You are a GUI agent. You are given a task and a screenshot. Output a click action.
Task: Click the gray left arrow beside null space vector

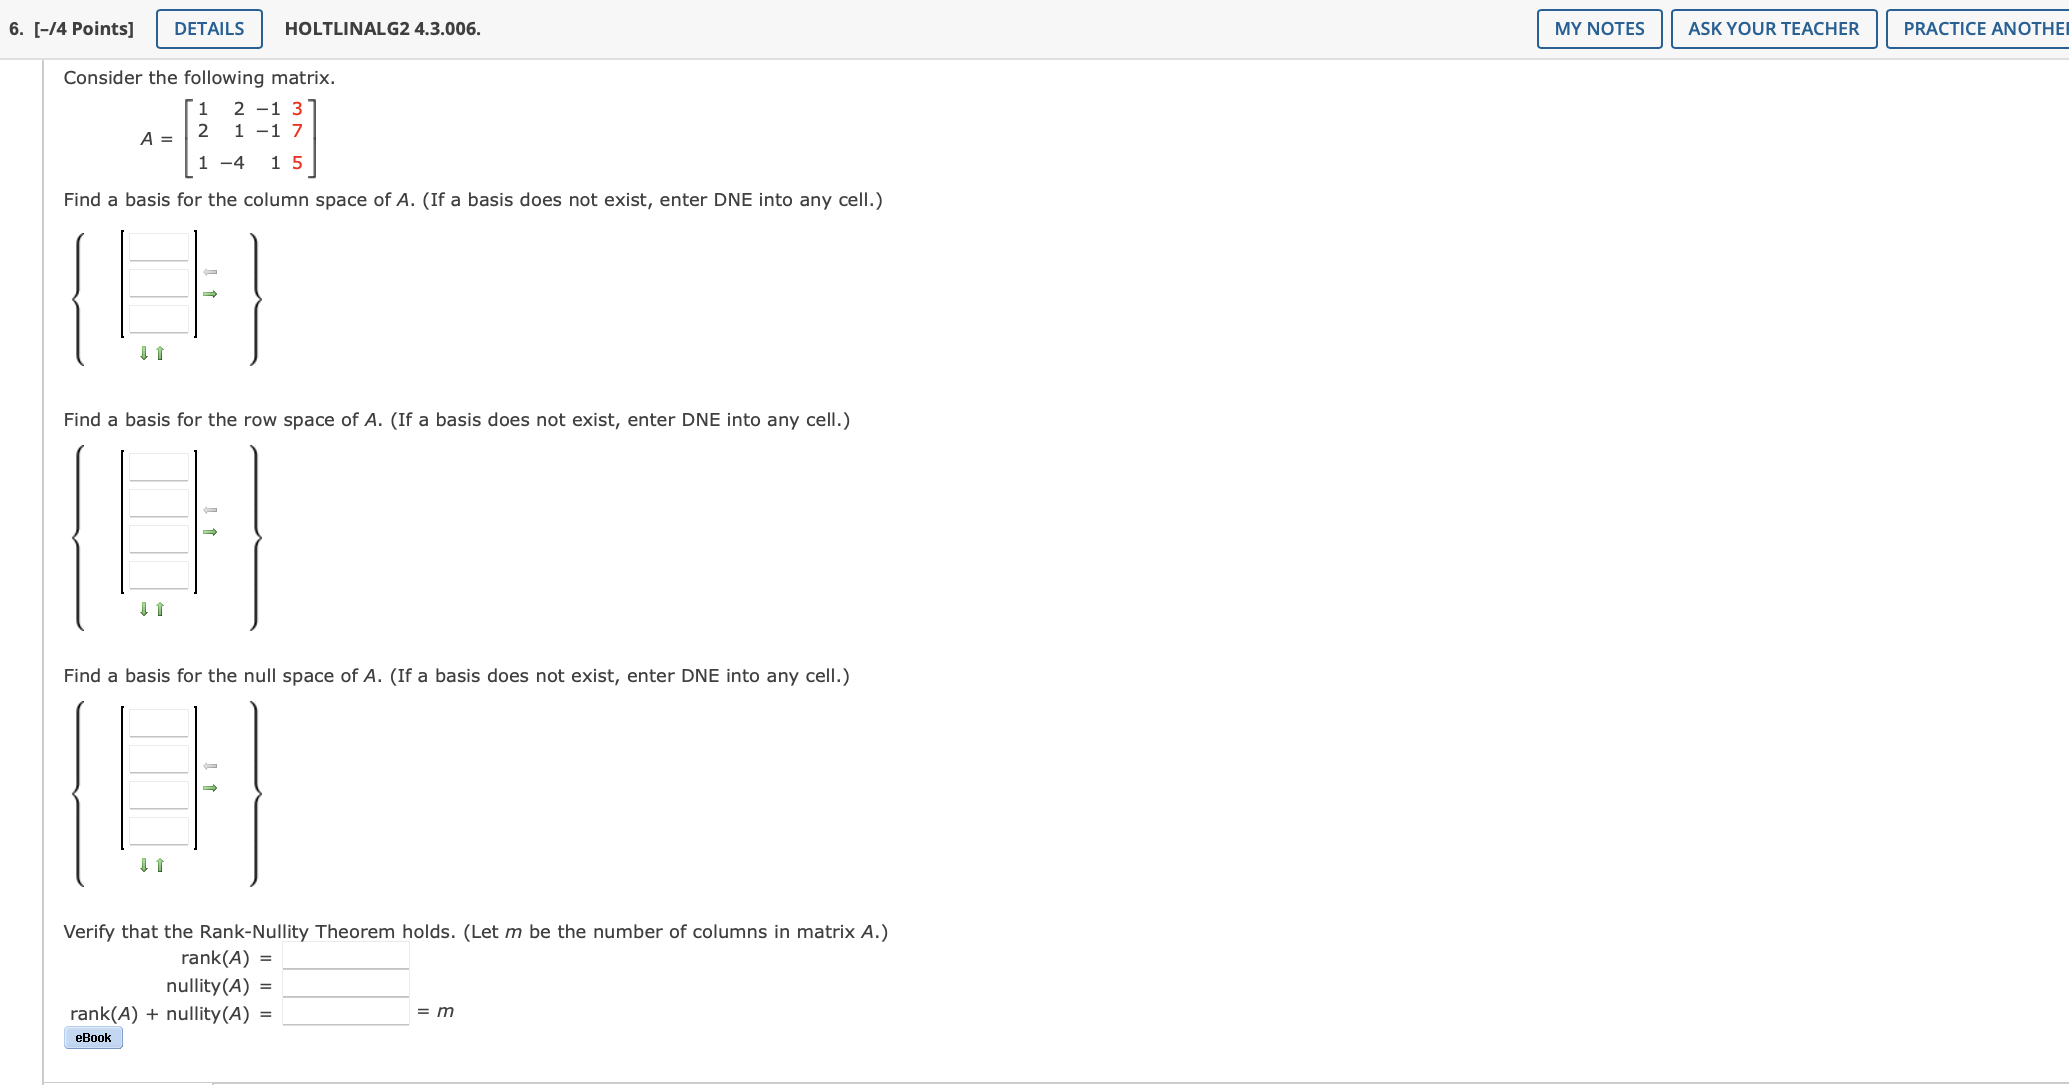pos(210,766)
